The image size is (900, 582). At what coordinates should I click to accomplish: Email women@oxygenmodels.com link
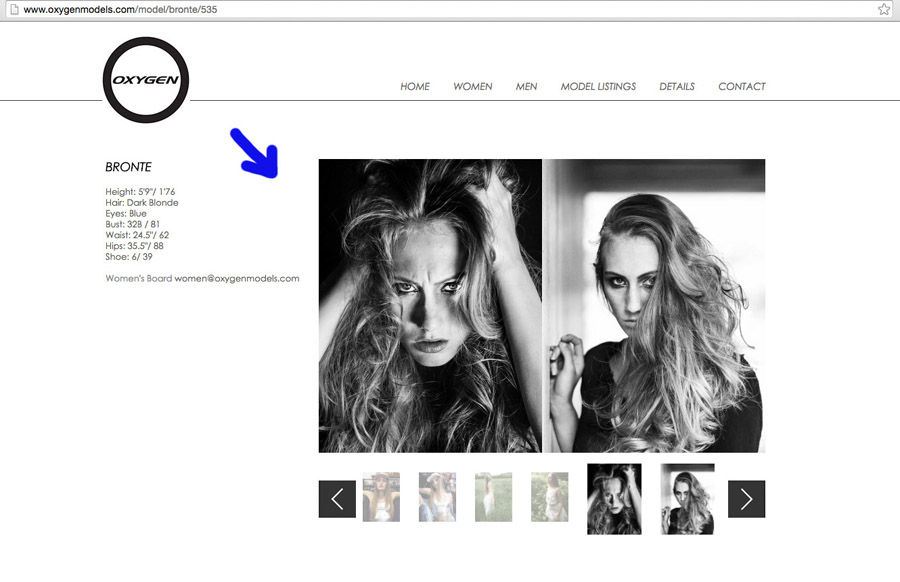(x=236, y=278)
